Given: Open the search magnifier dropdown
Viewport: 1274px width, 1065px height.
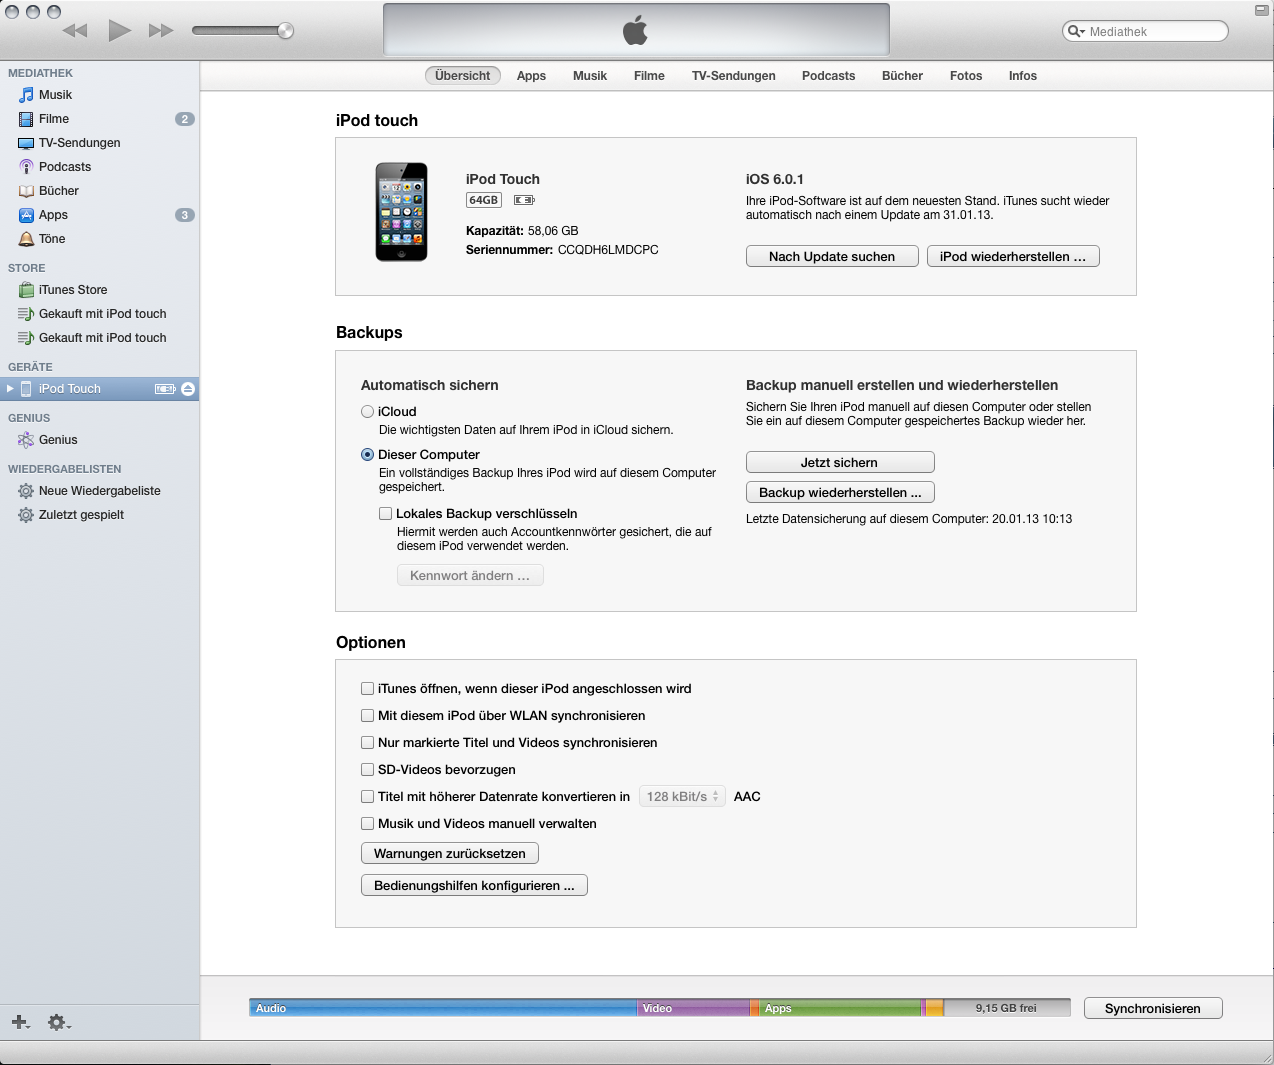Looking at the screenshot, I should point(1076,31).
